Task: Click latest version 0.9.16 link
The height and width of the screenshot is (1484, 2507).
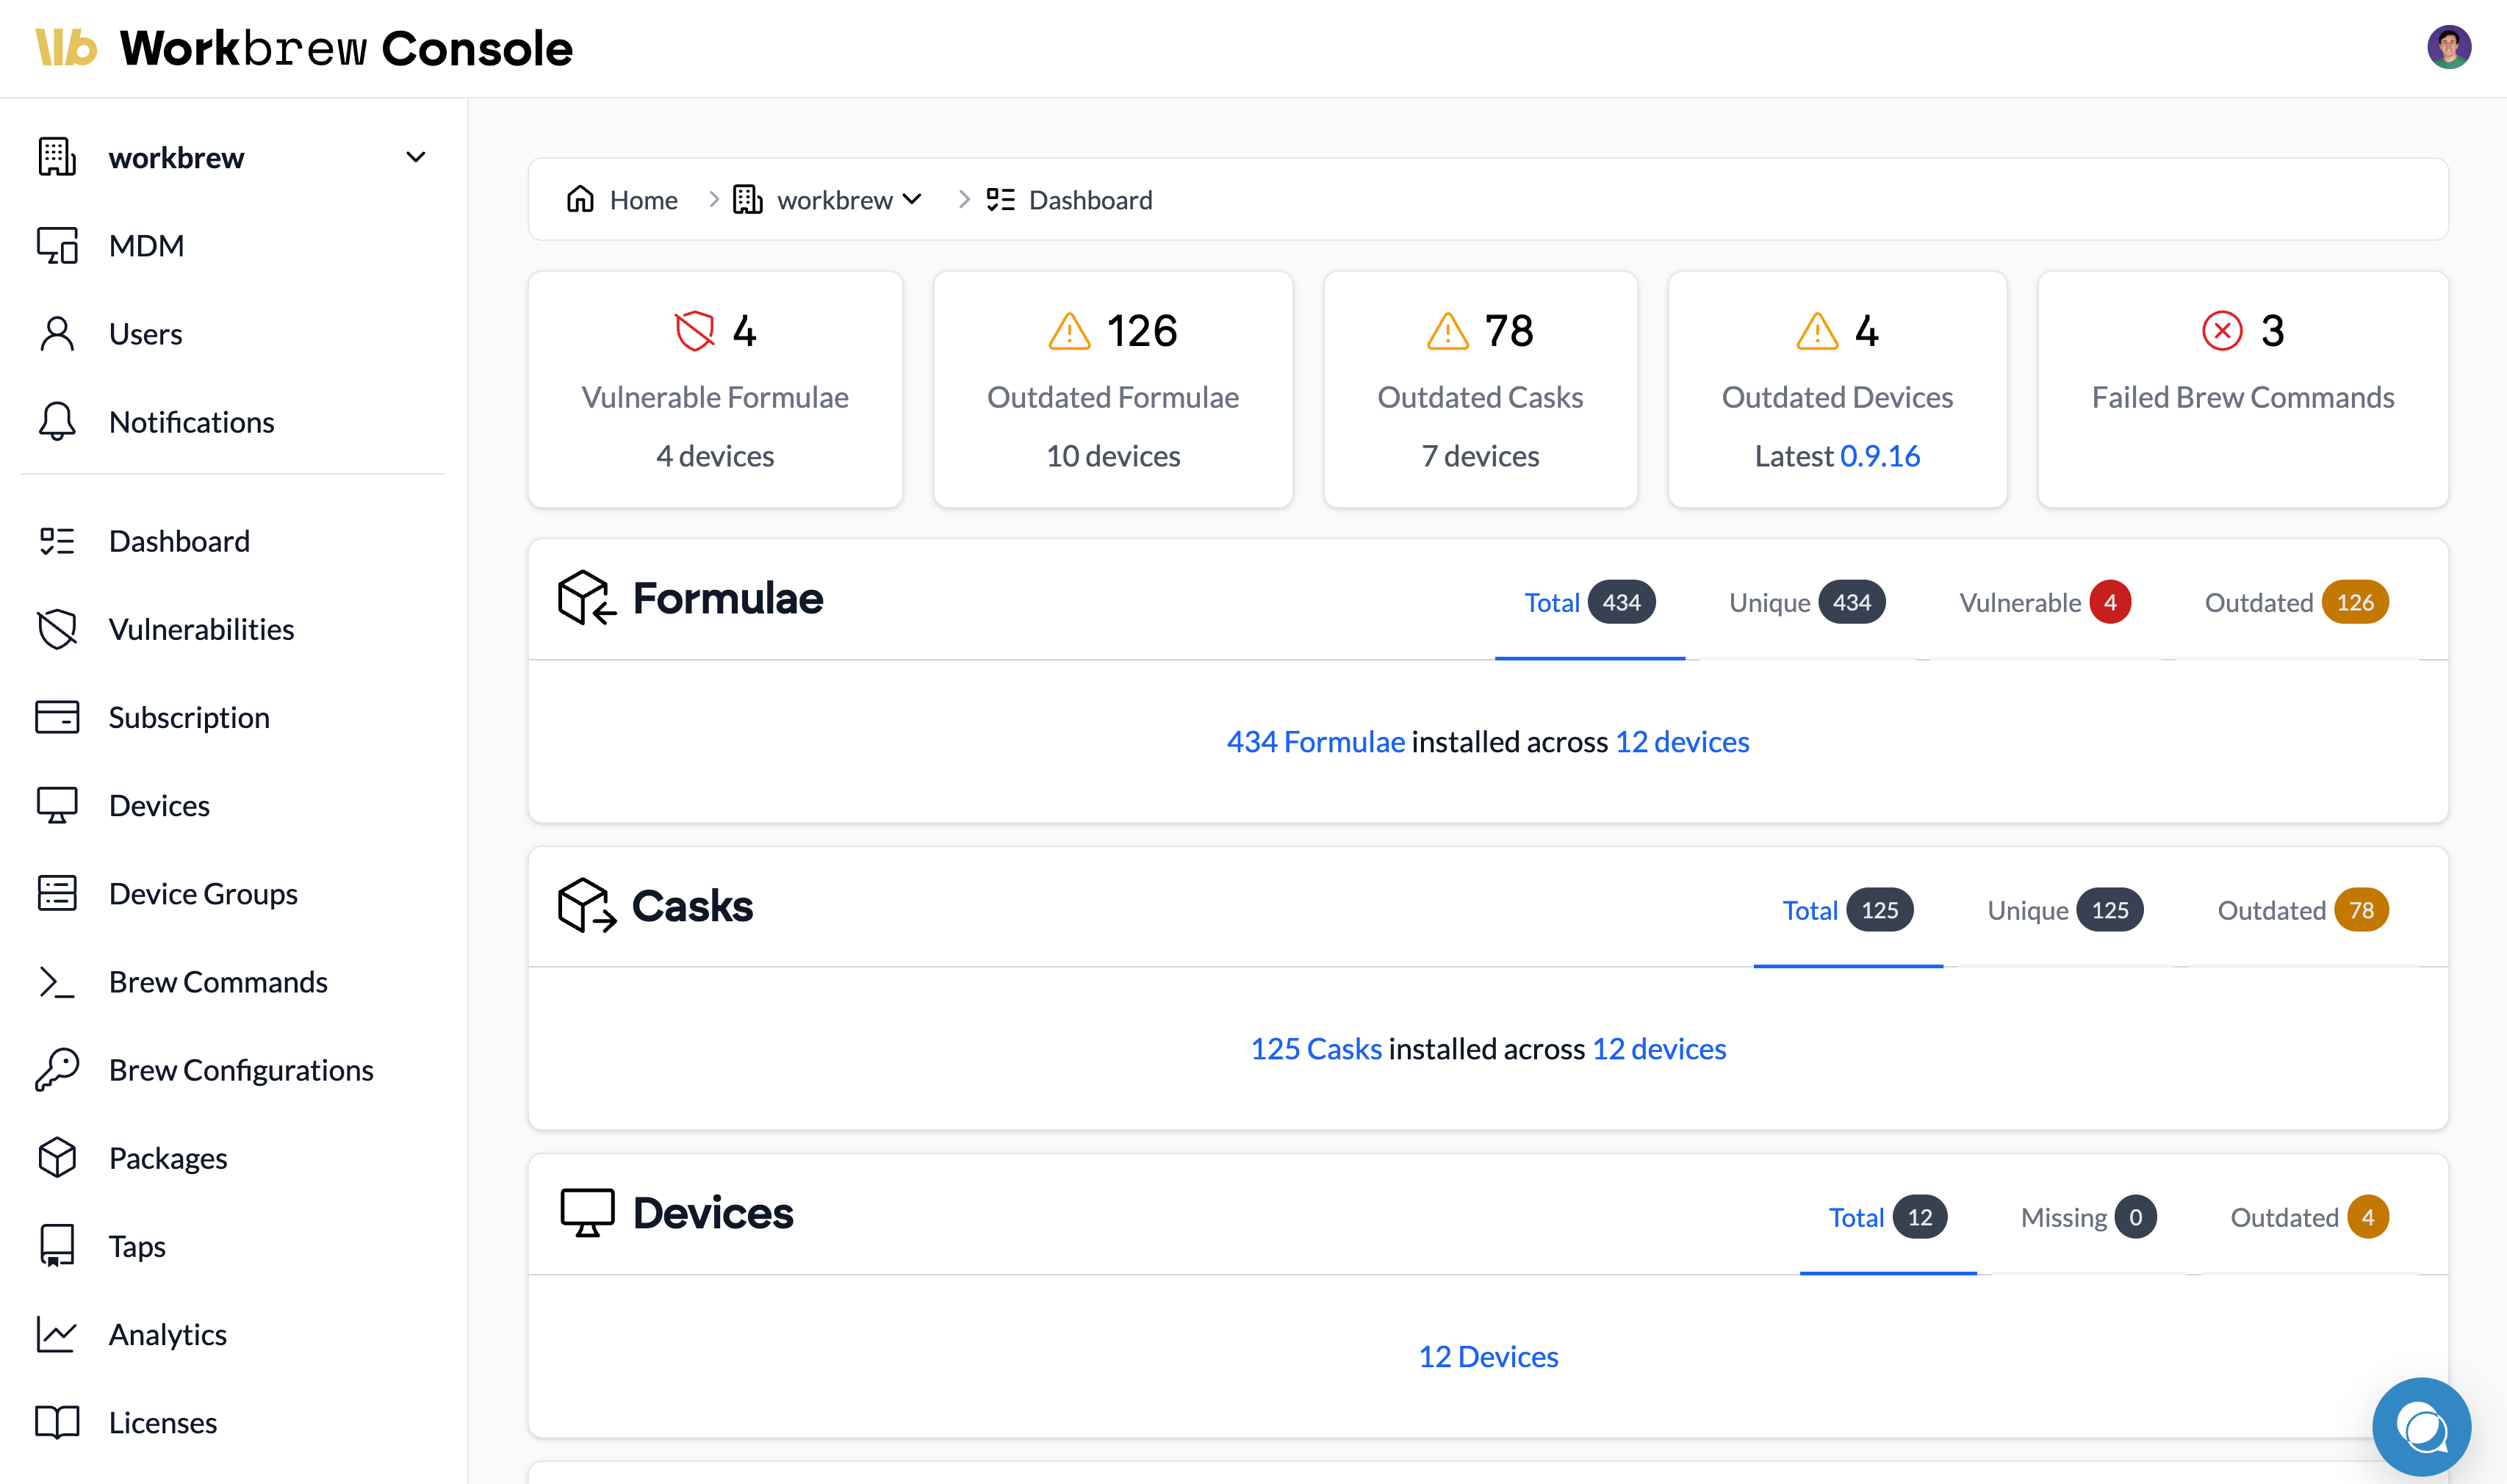Action: pyautogui.click(x=1879, y=456)
